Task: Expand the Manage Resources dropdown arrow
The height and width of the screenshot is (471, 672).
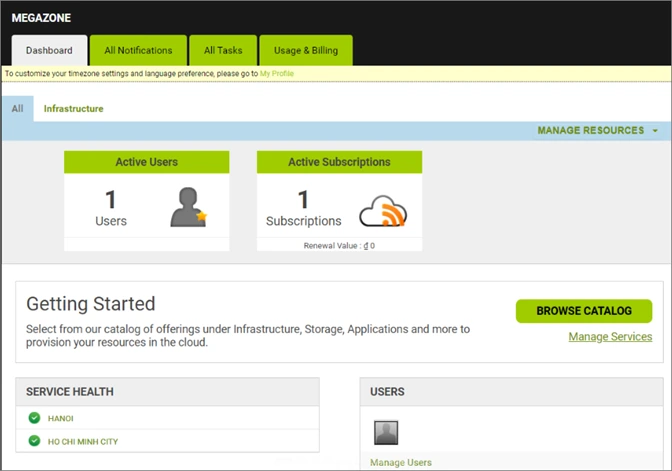Action: coord(655,131)
